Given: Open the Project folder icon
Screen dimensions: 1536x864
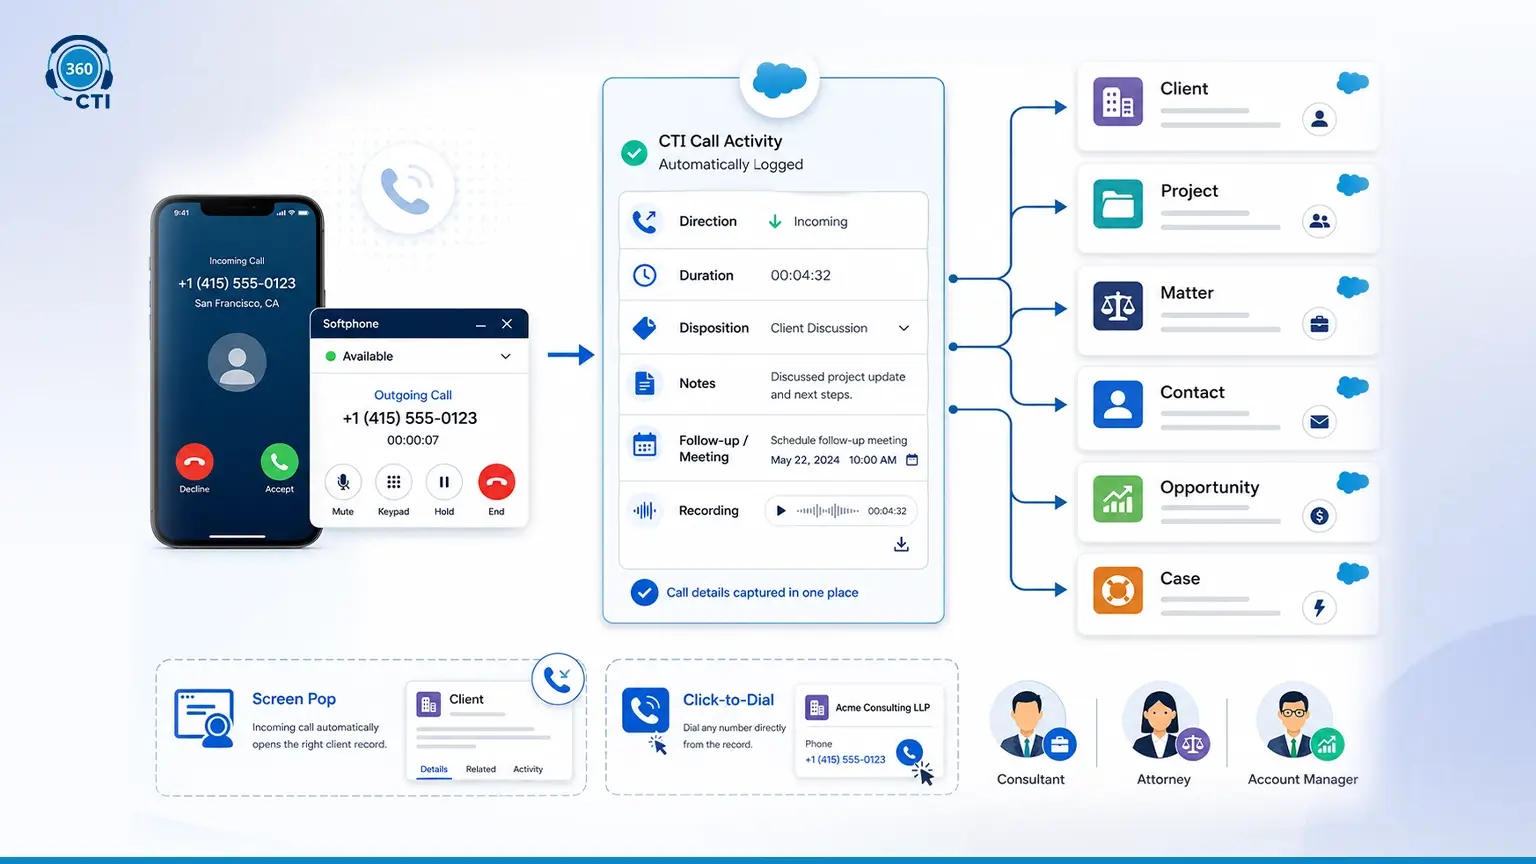Looking at the screenshot, I should 1118,204.
